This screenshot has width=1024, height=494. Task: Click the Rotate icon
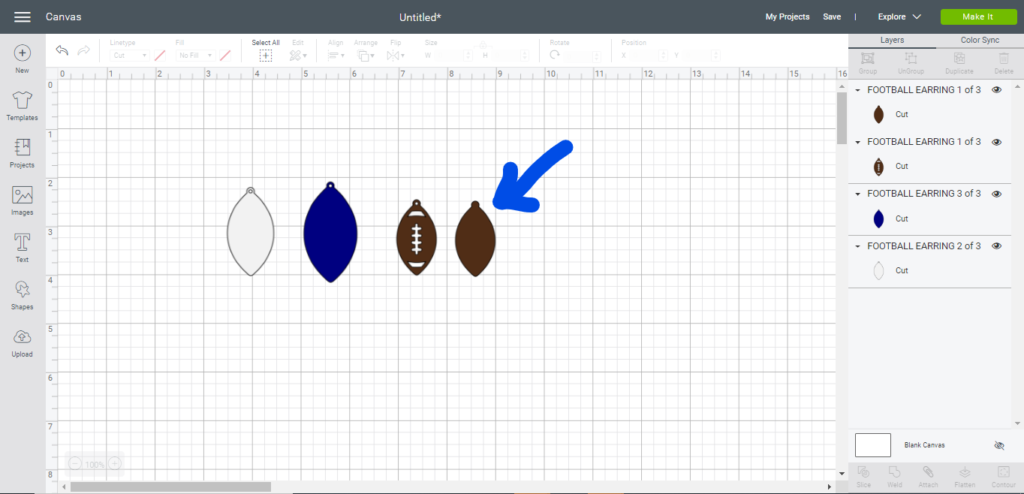555,56
